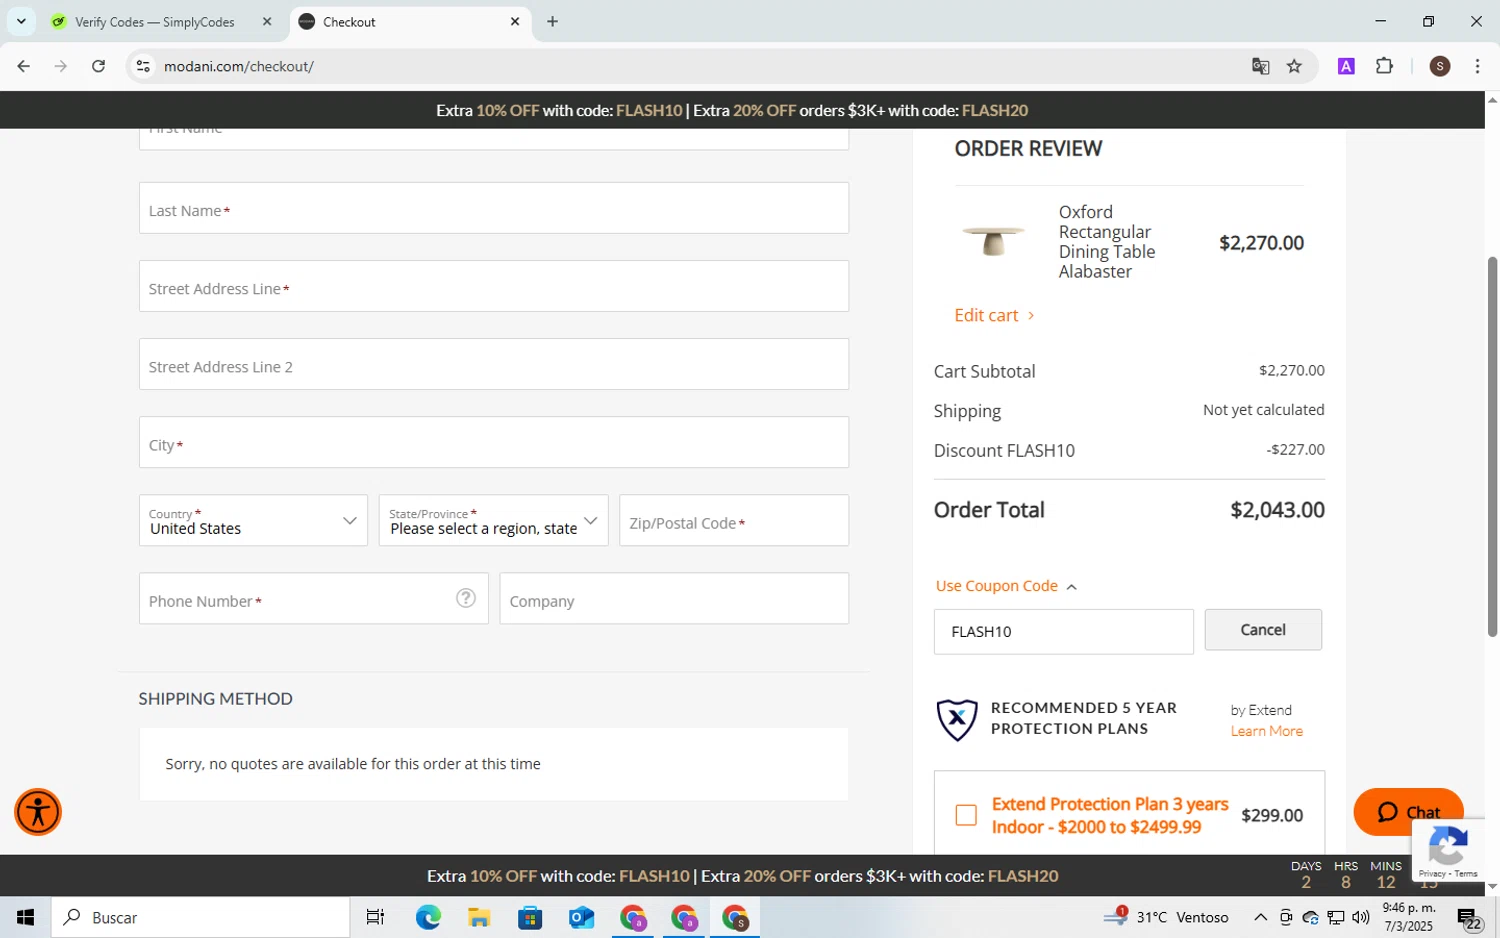This screenshot has height=938, width=1500.
Task: Open the State/Province dropdown
Action: [493, 520]
